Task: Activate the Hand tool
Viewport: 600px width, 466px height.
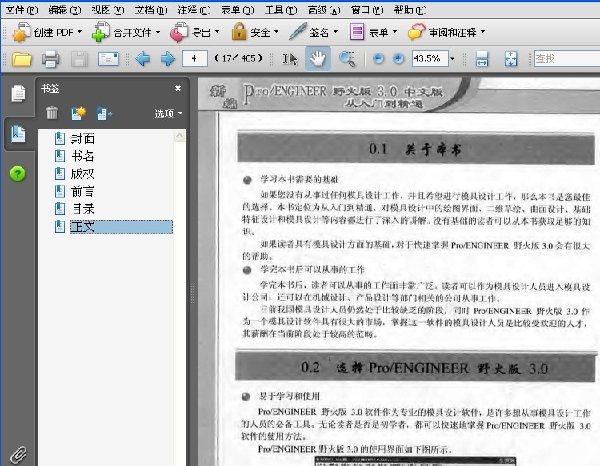Action: pos(318,59)
